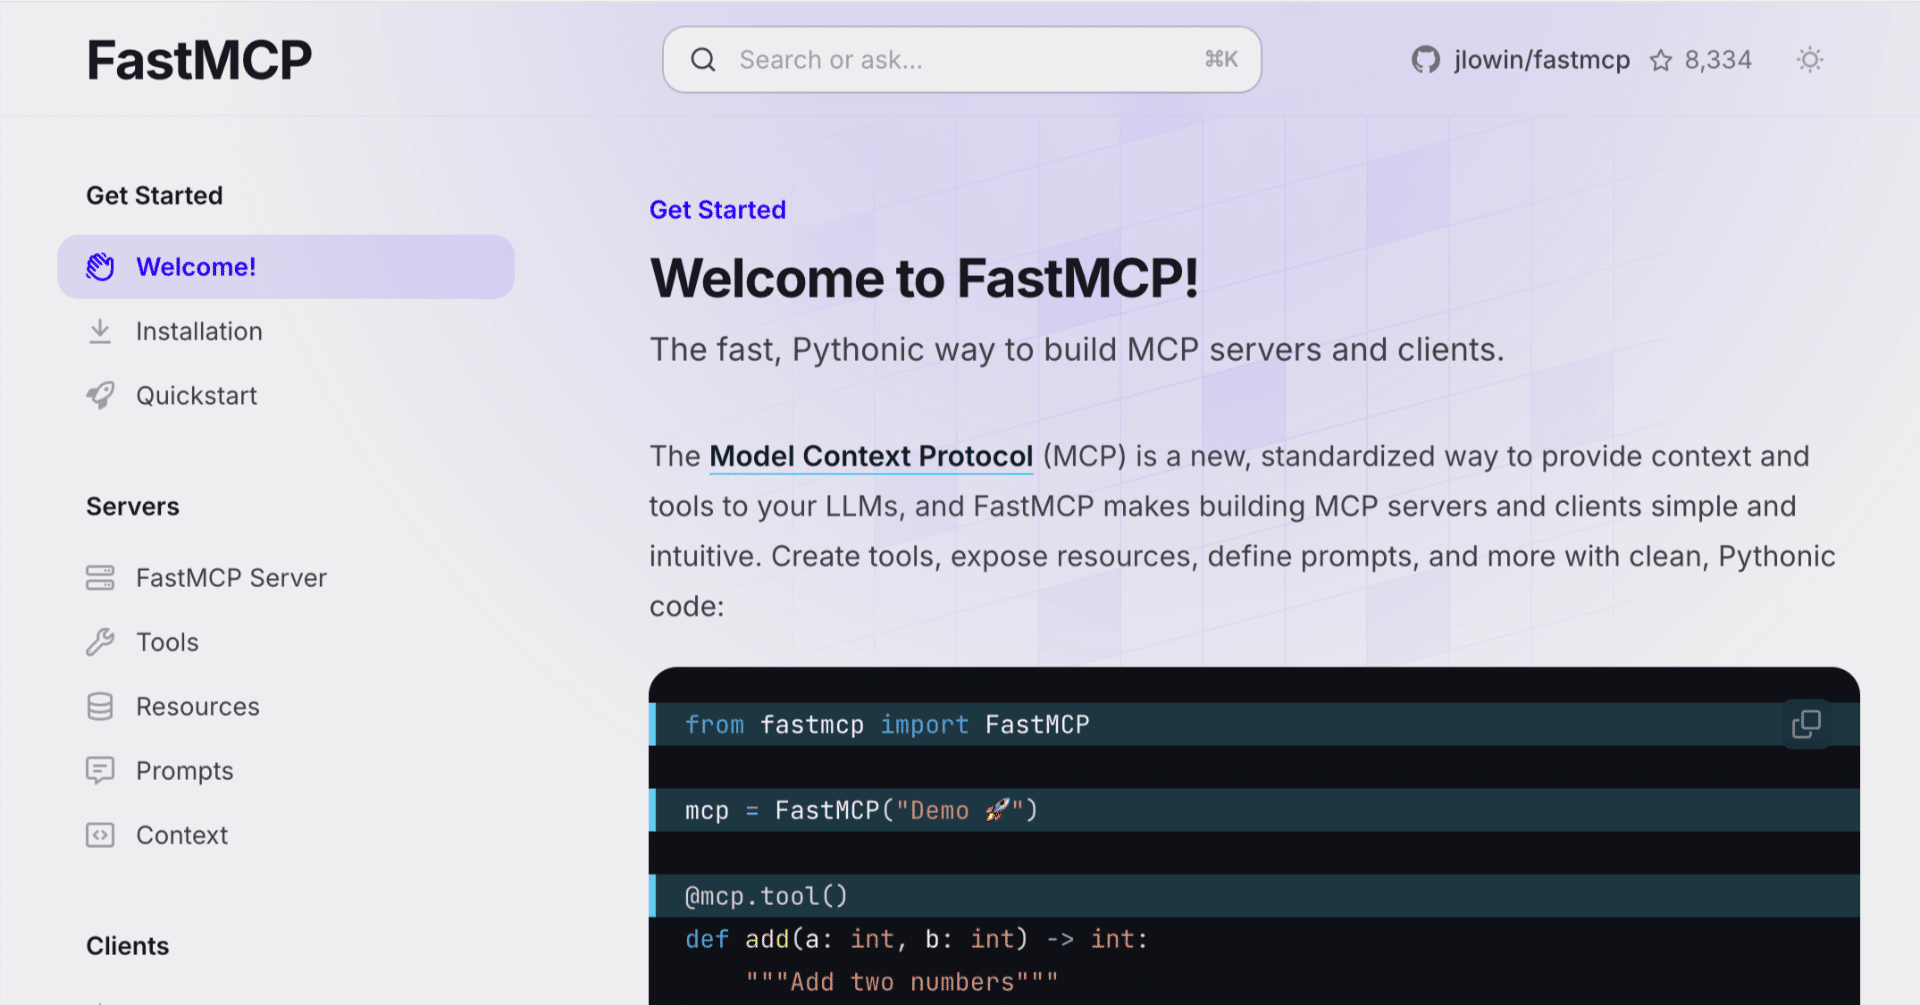Select the code brackets icon beside Context

100,834
